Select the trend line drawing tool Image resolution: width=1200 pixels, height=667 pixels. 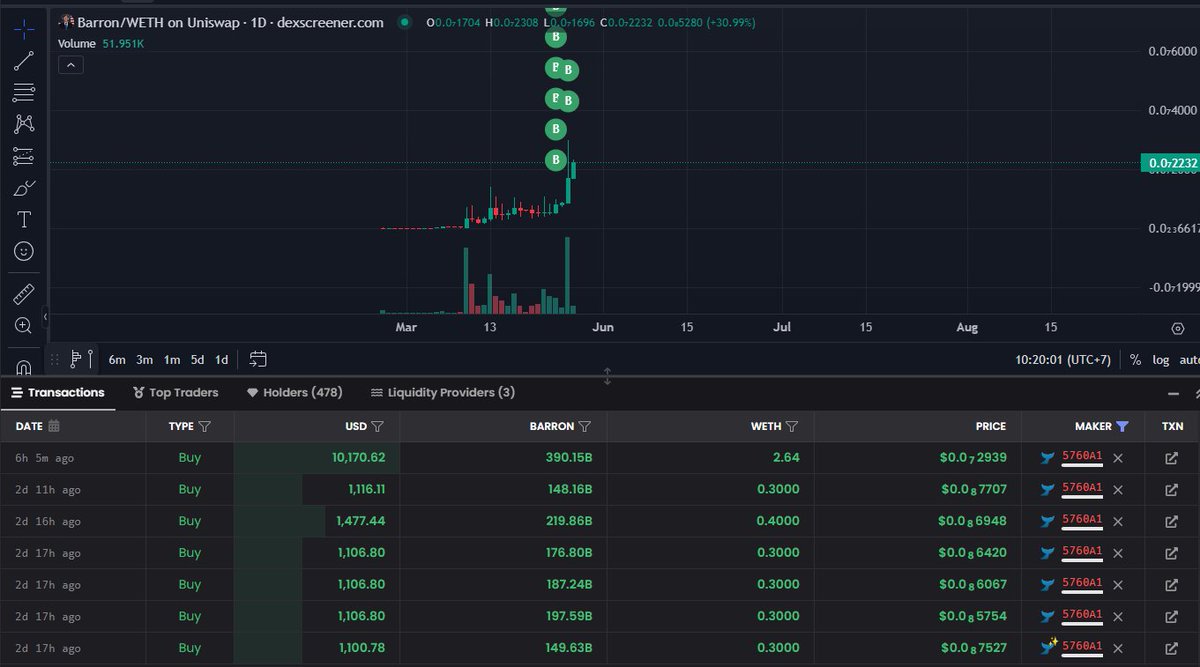(x=24, y=61)
